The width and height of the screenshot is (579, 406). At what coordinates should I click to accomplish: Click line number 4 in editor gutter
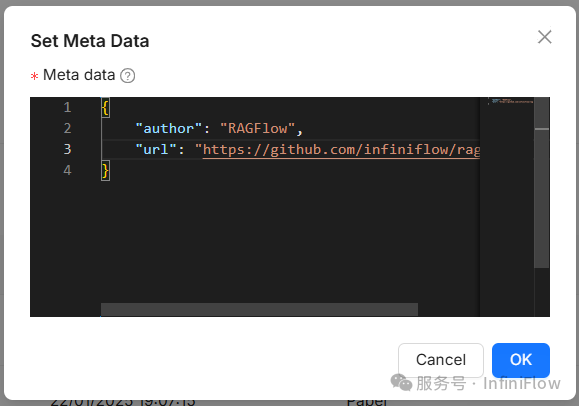tap(67, 170)
